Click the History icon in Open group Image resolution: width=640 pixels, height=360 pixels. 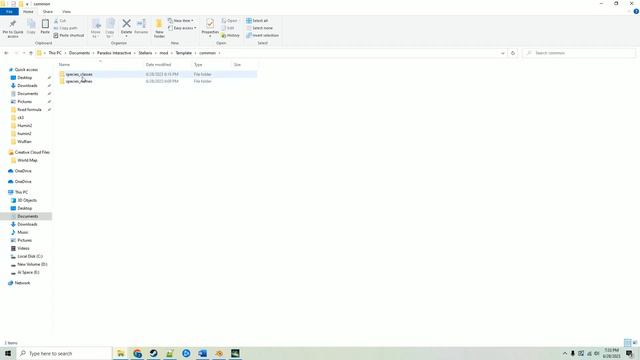point(231,36)
